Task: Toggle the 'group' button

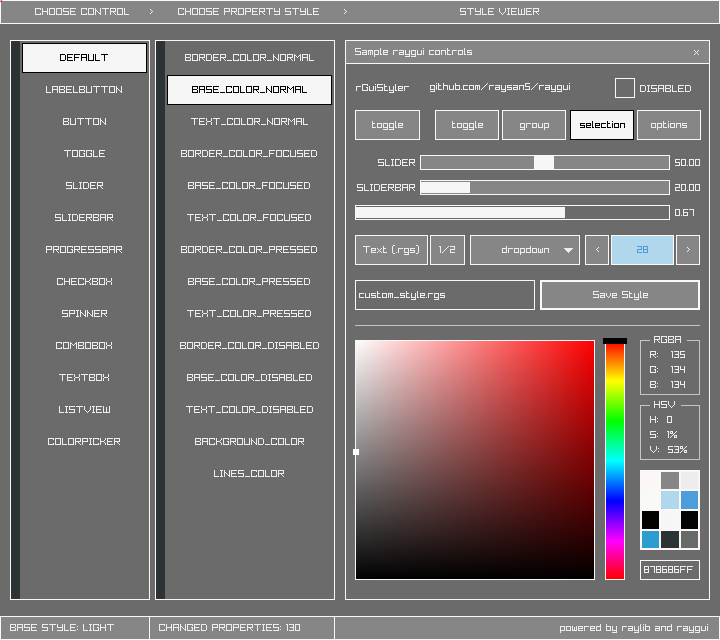Action: [533, 125]
